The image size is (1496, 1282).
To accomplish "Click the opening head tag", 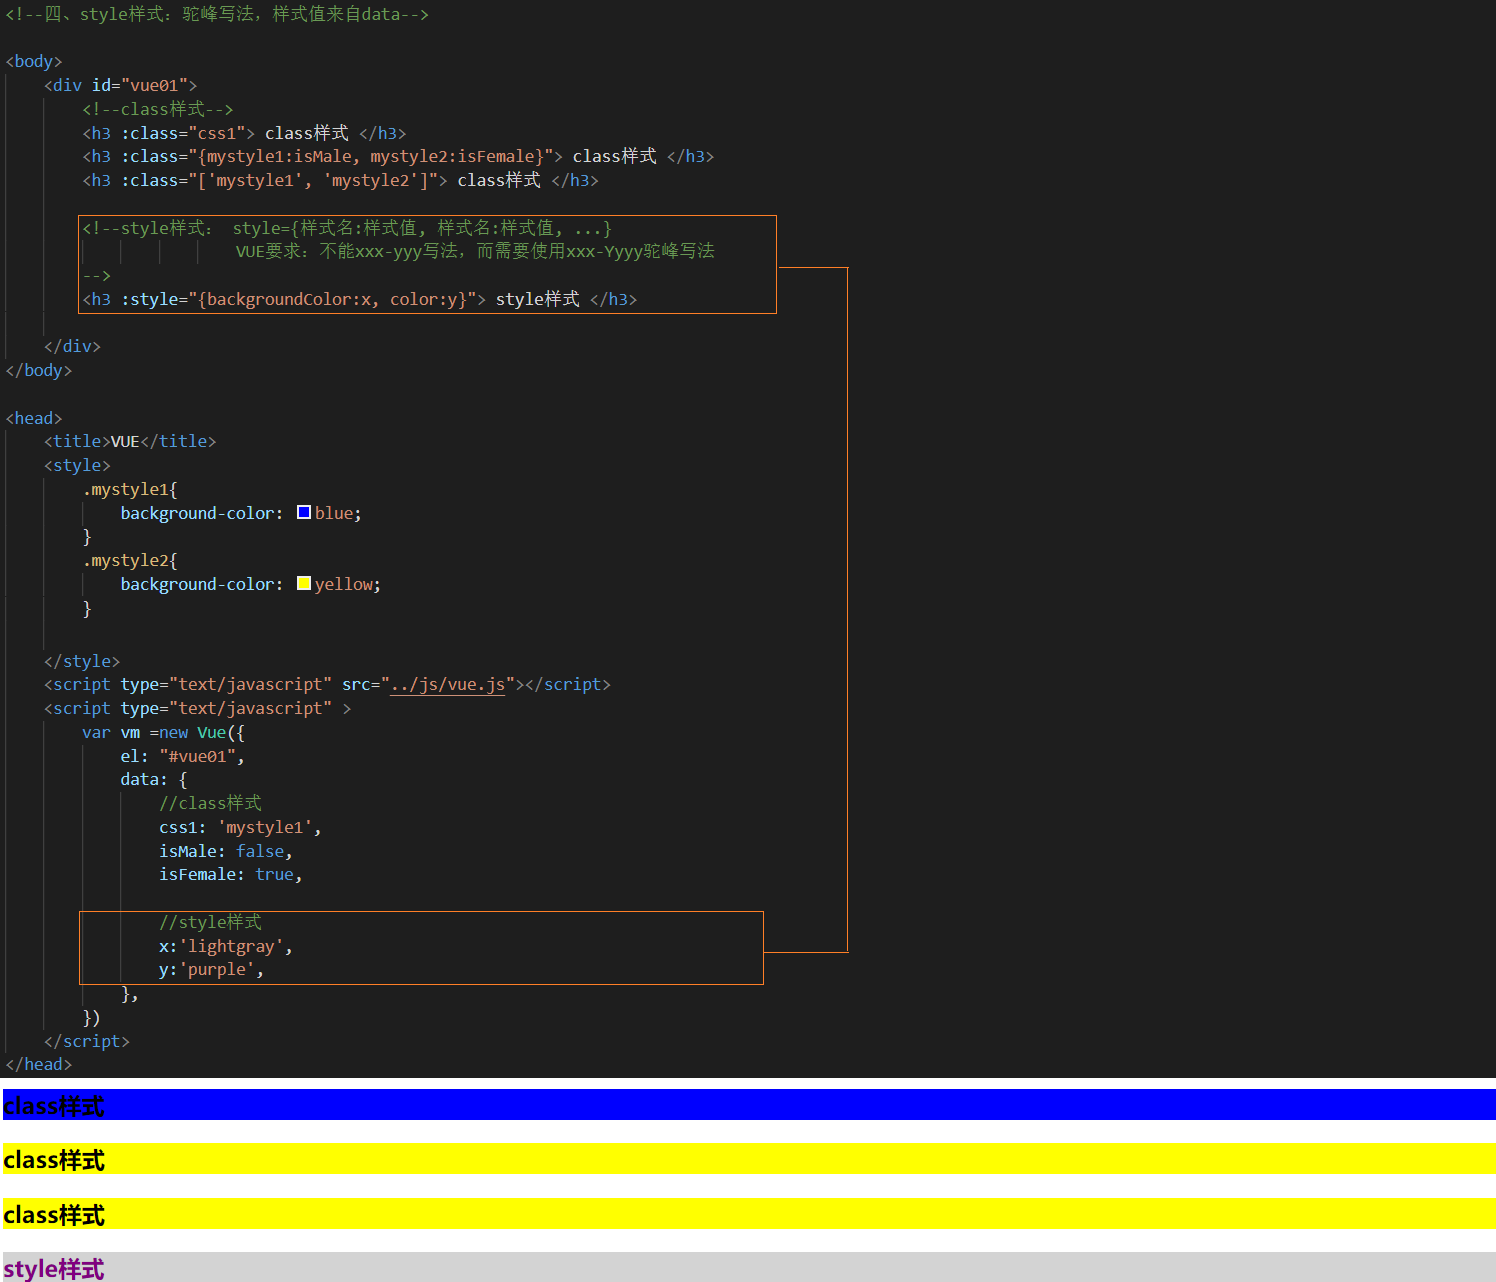I will [34, 419].
